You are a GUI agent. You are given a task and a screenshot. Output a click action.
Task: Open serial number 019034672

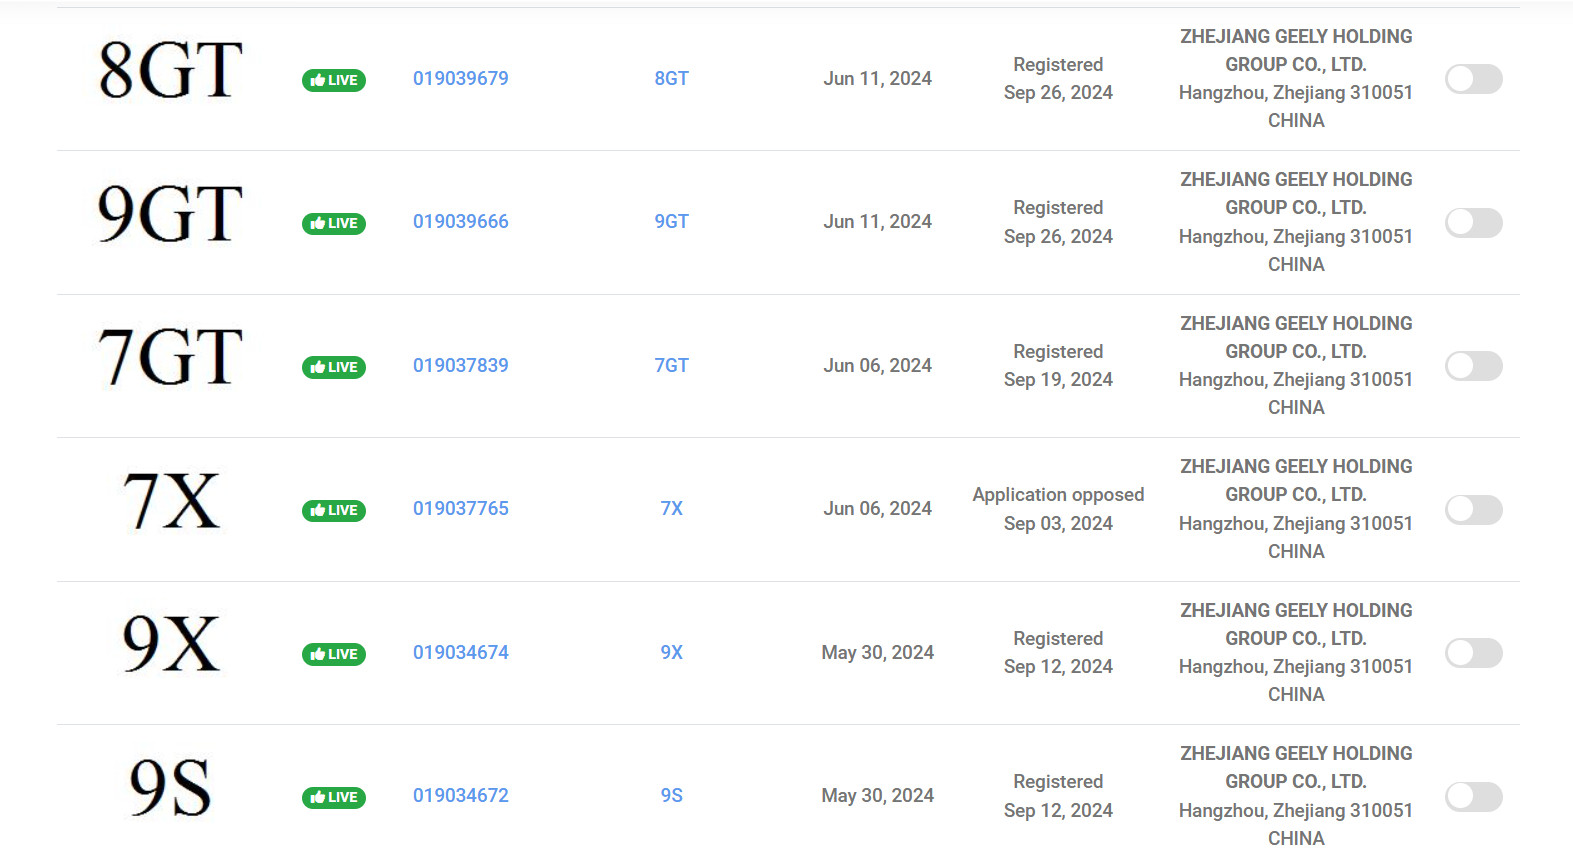click(461, 795)
